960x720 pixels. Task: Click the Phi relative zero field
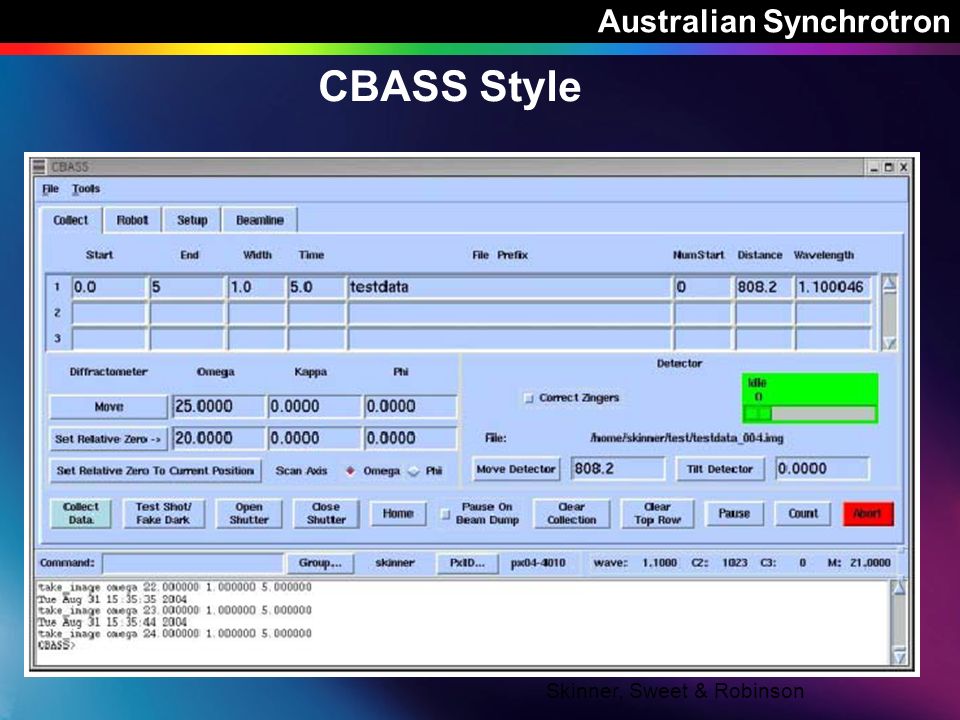point(410,438)
